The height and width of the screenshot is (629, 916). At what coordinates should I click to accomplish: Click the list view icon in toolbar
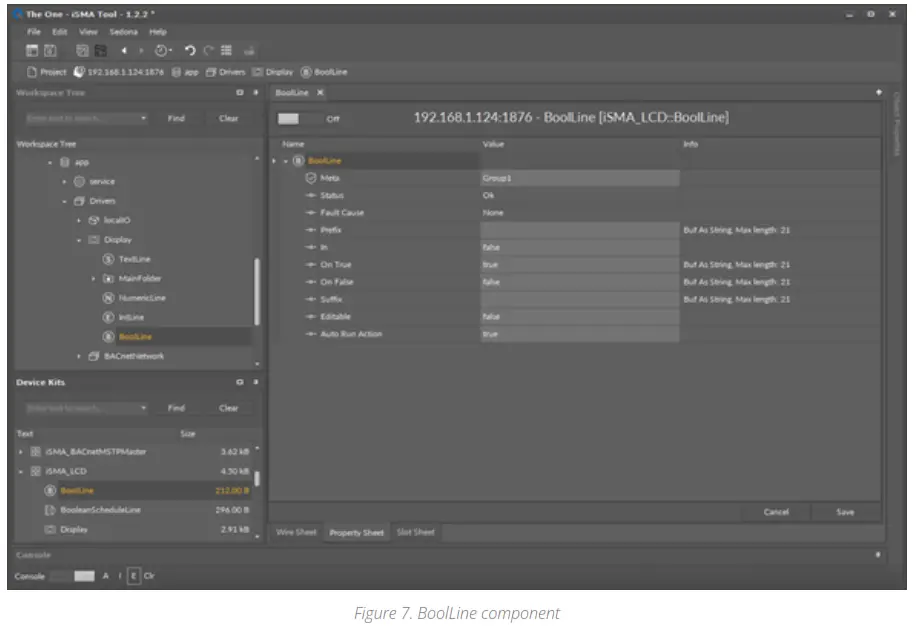pyautogui.click(x=227, y=51)
